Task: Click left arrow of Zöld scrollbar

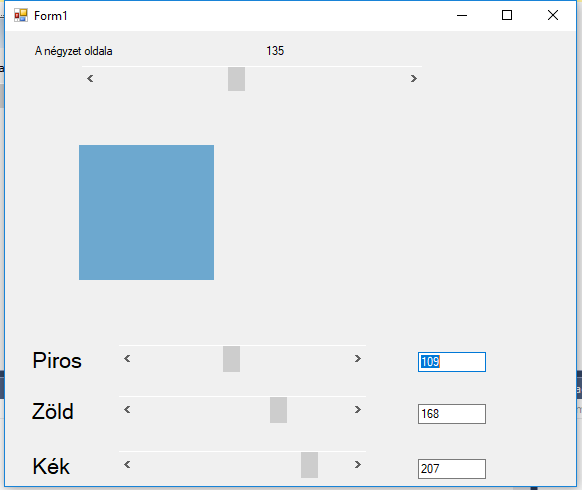Action: coord(127,410)
